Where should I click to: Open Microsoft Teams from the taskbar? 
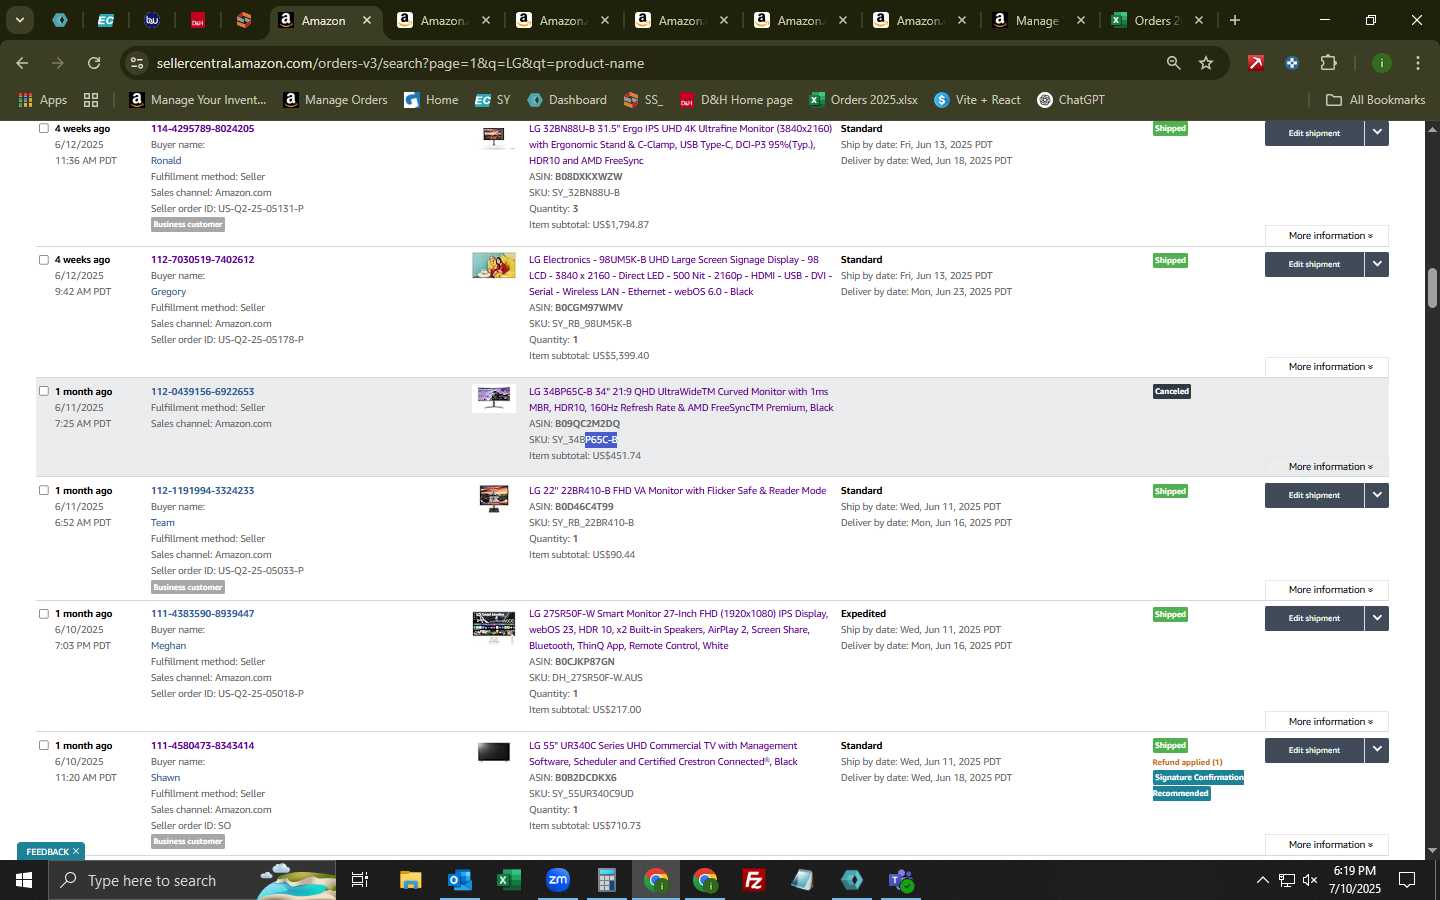[x=901, y=880]
